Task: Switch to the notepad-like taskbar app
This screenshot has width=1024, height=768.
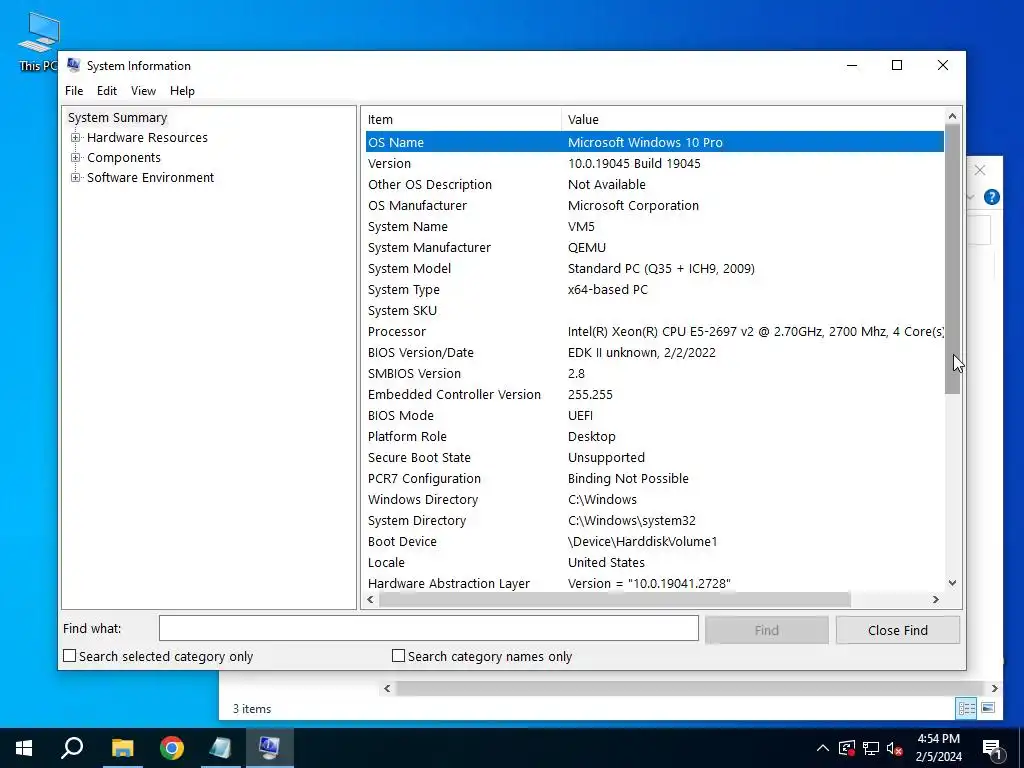Action: click(220, 748)
